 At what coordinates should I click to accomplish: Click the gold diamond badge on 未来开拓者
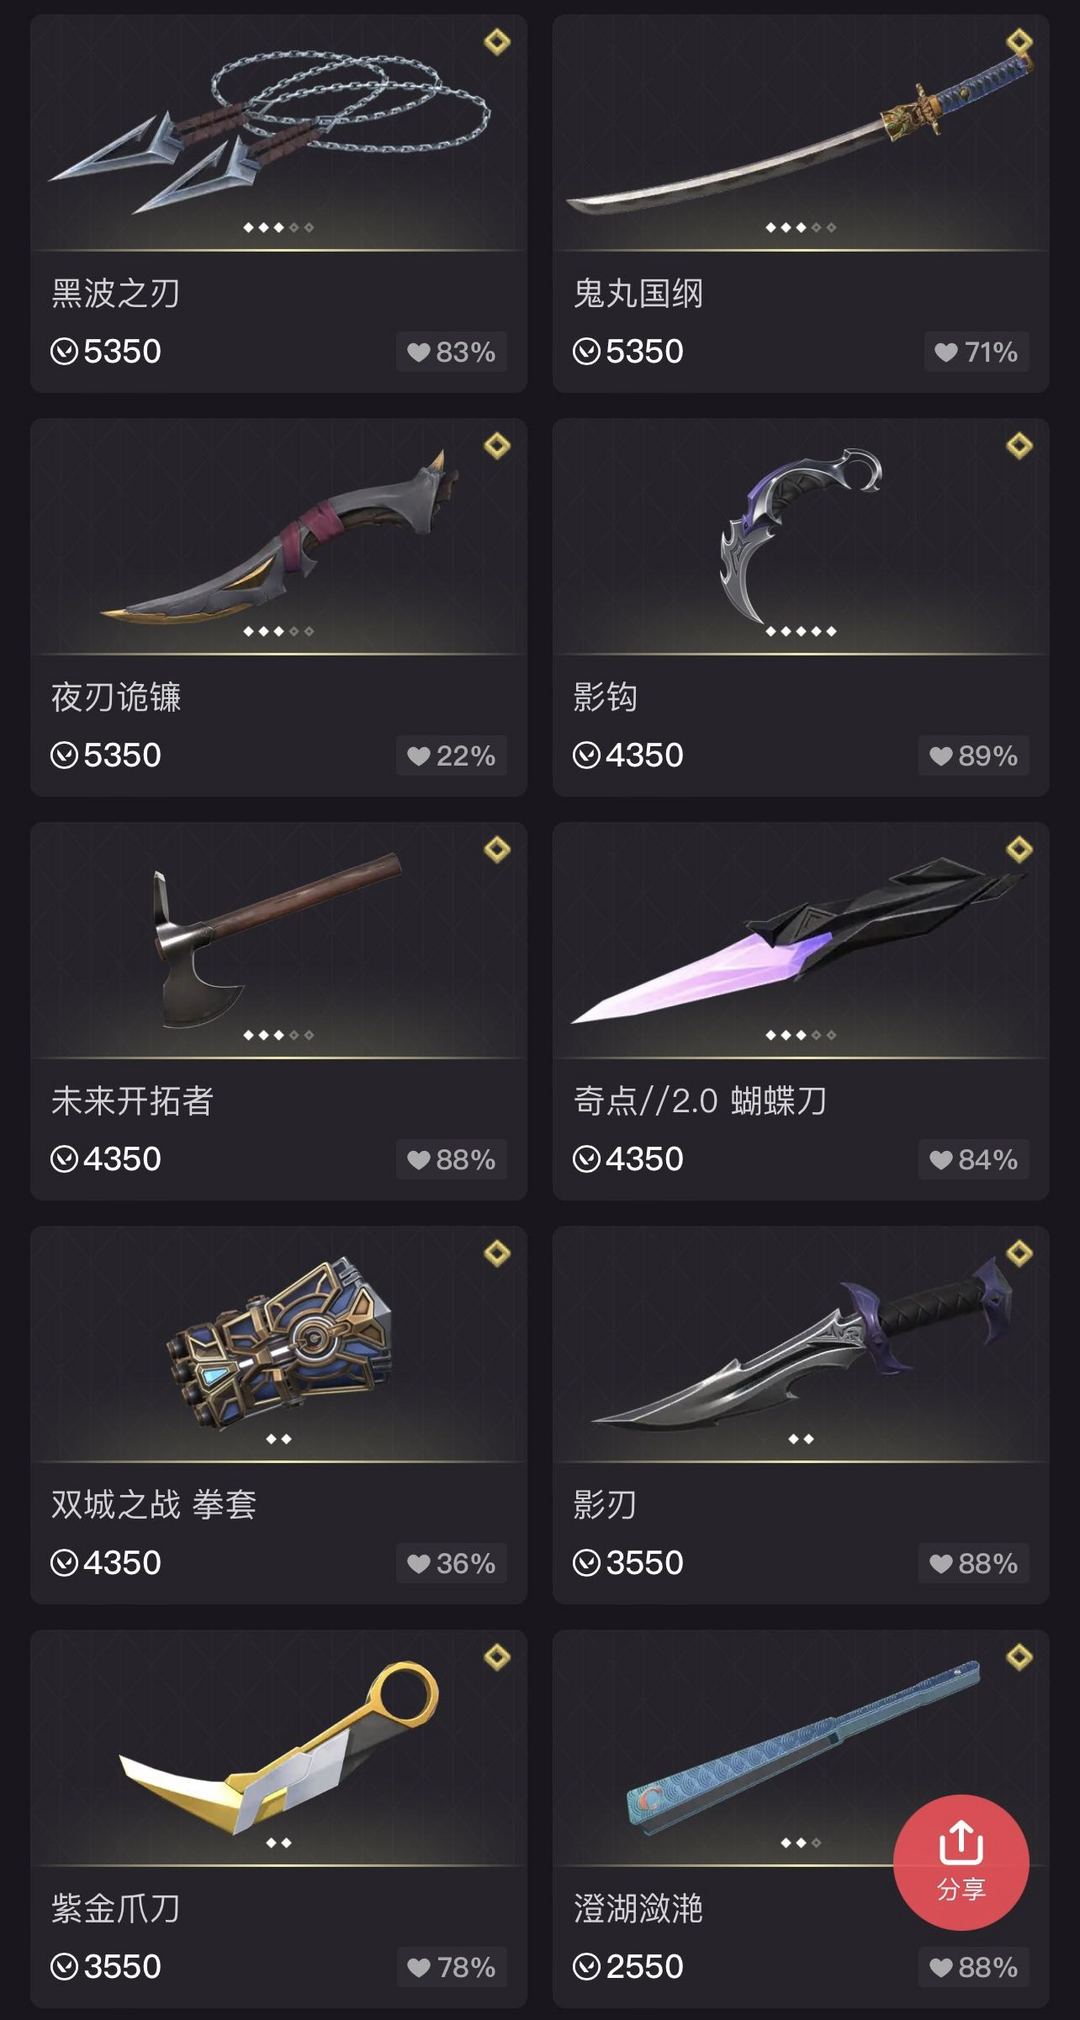click(x=497, y=850)
